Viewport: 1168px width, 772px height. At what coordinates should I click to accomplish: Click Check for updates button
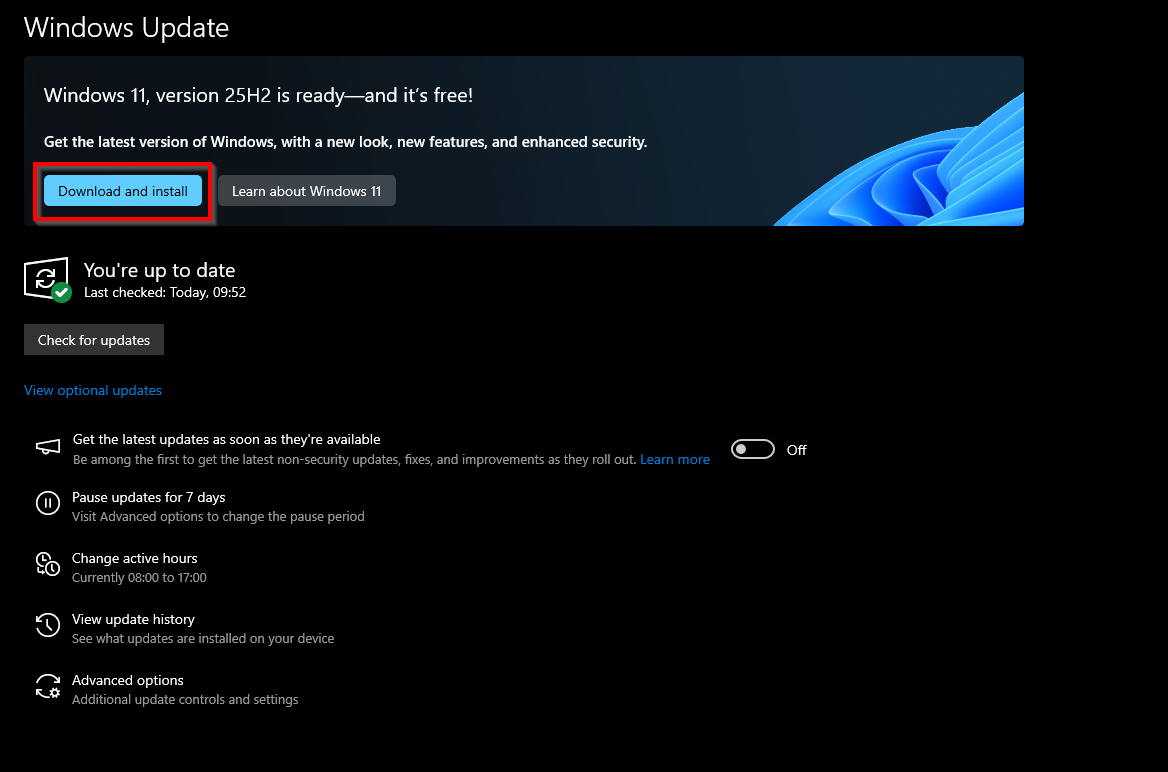coord(94,340)
